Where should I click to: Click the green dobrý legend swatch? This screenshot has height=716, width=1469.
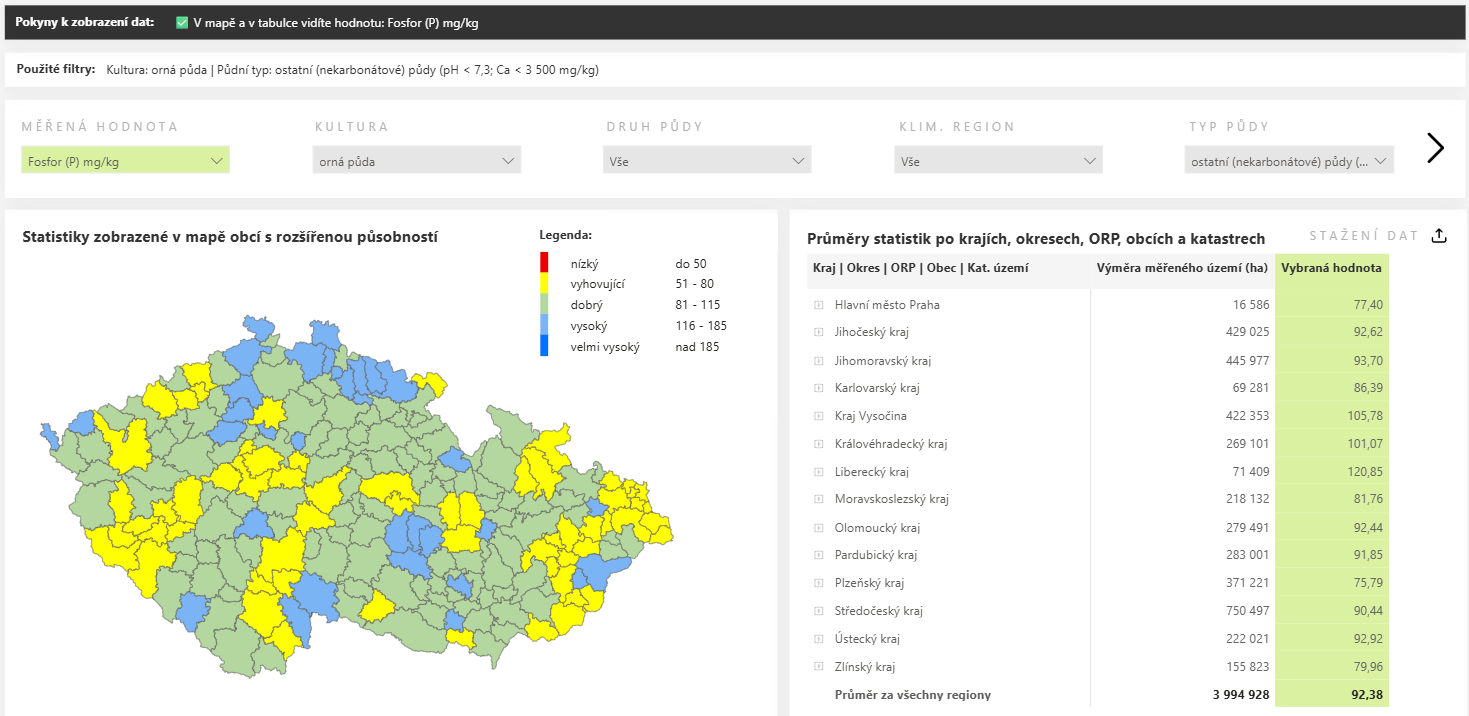(544, 305)
